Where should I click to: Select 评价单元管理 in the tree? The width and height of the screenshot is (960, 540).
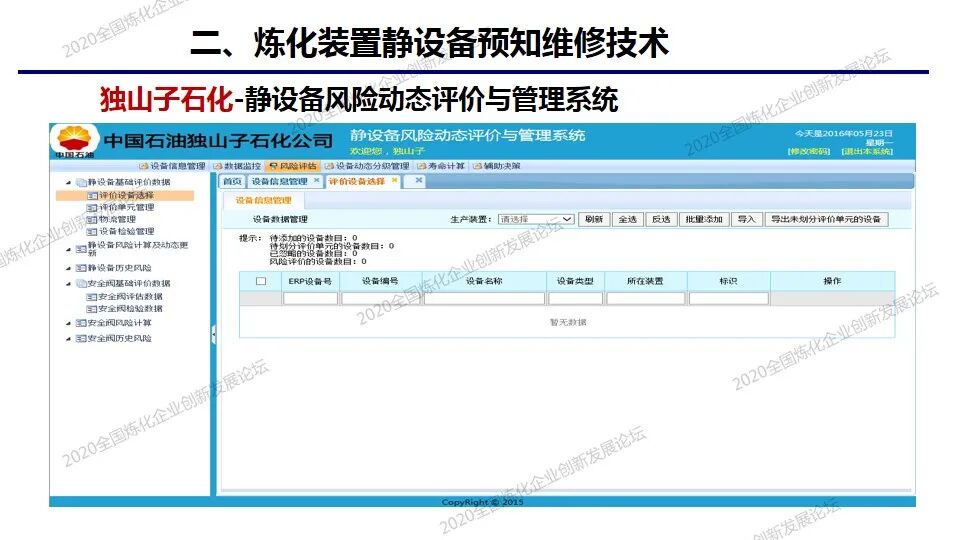[127, 208]
